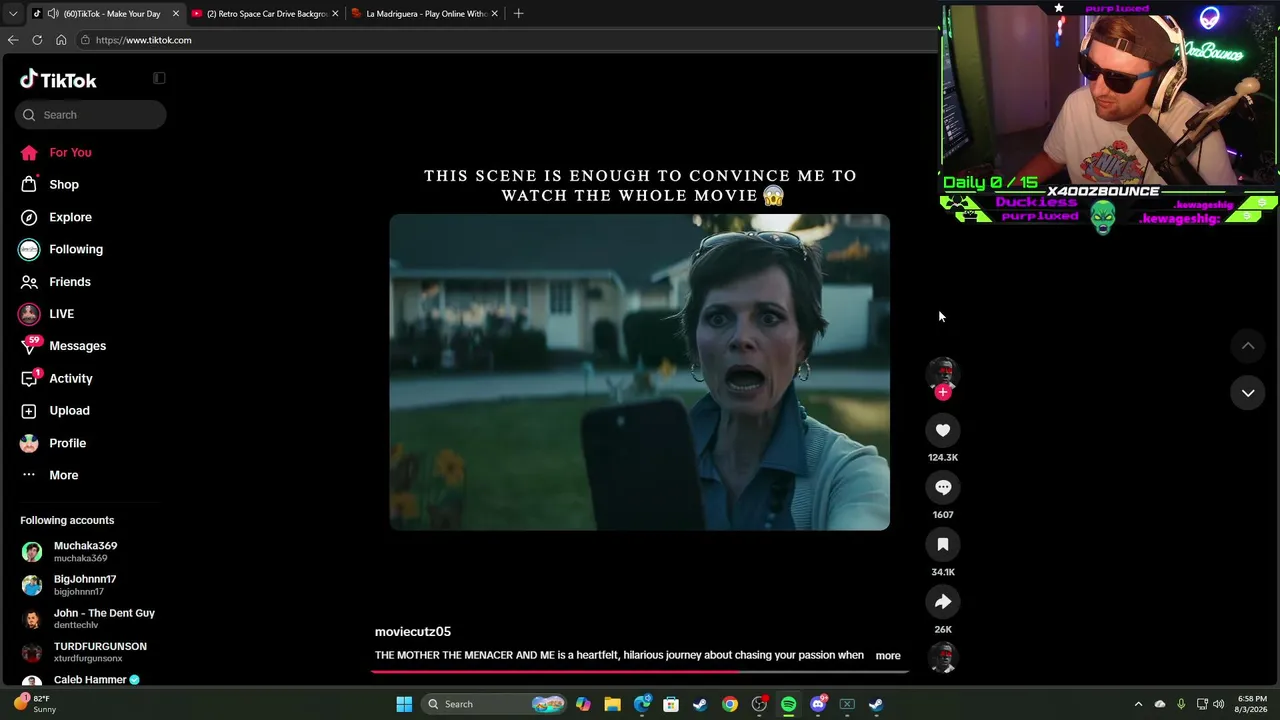Screen dimensions: 1280x720
Task: Open Google Chrome from the taskbar
Action: coord(730,704)
